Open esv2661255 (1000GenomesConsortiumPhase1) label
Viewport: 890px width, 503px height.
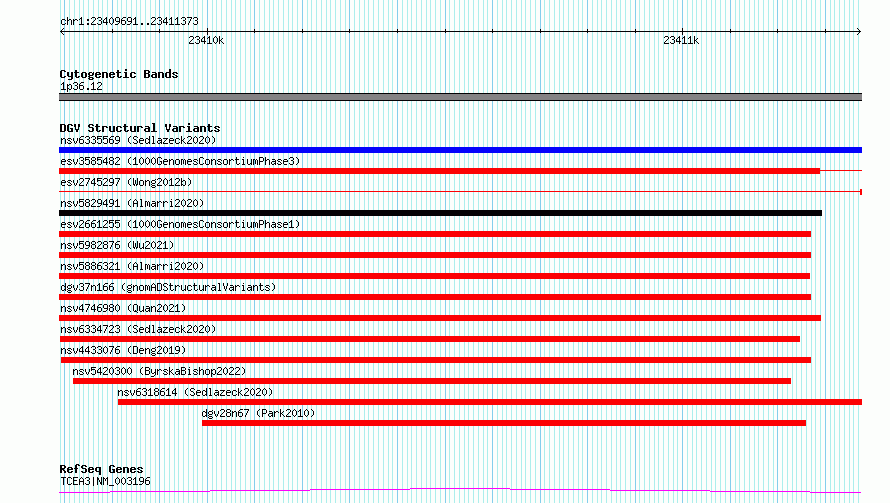[x=180, y=224]
